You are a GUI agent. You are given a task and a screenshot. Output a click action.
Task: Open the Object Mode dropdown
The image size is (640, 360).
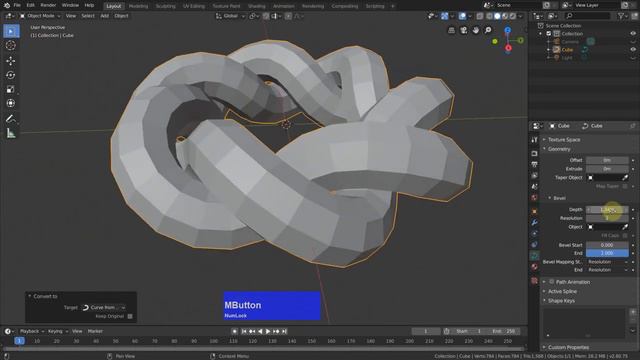click(x=40, y=16)
